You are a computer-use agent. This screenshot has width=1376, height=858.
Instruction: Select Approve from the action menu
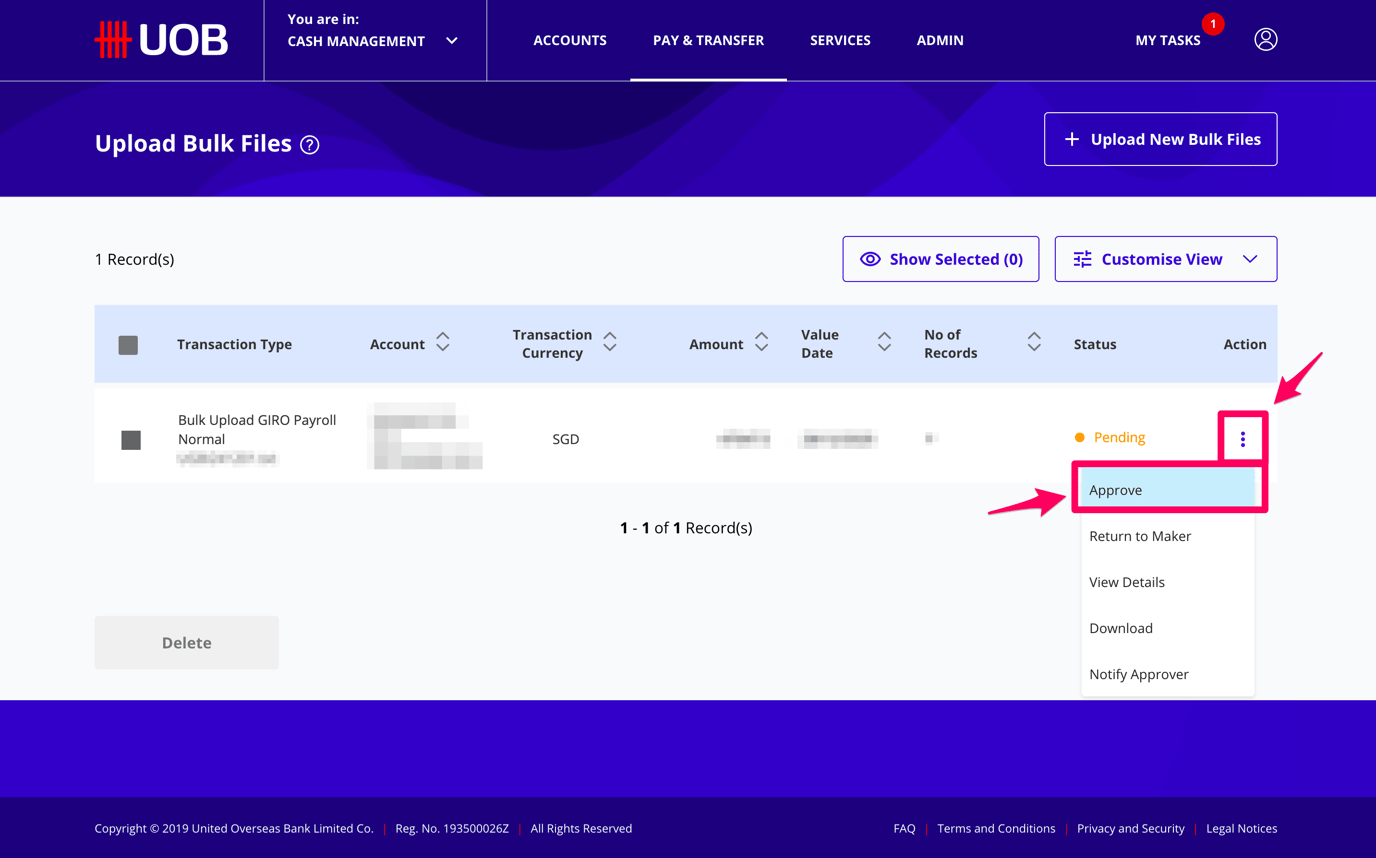(x=1115, y=489)
